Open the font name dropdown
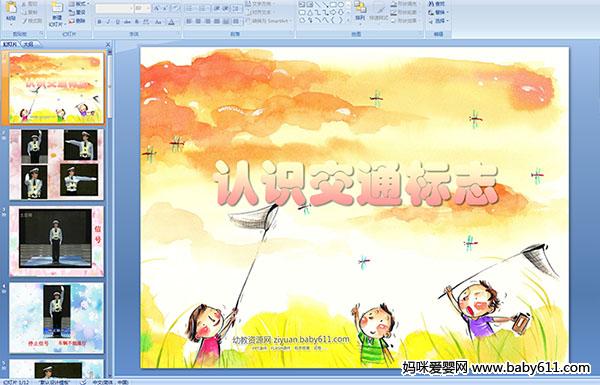Screen dimensions: 600x385 click(x=131, y=8)
